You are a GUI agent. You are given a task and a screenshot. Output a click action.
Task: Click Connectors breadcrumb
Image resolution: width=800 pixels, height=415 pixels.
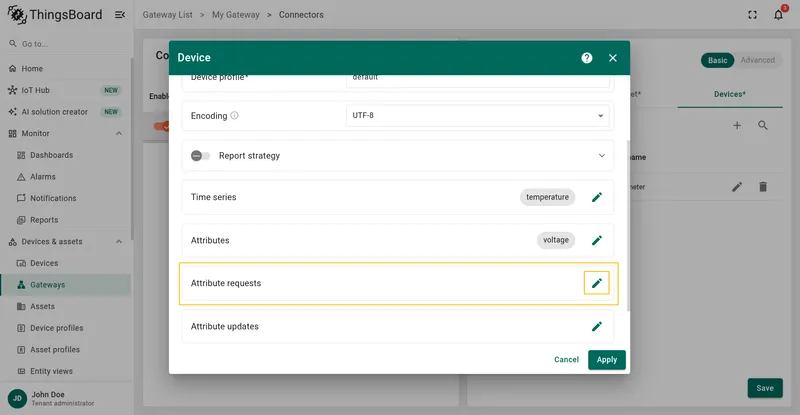pyautogui.click(x=301, y=15)
